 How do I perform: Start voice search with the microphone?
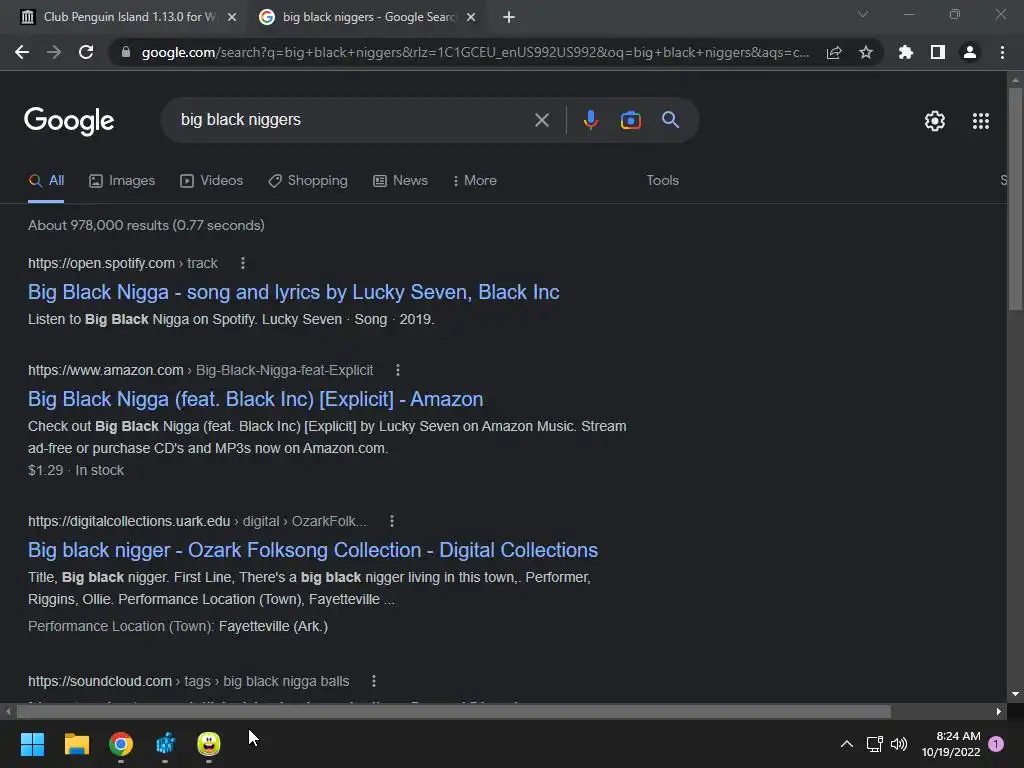pyautogui.click(x=590, y=120)
